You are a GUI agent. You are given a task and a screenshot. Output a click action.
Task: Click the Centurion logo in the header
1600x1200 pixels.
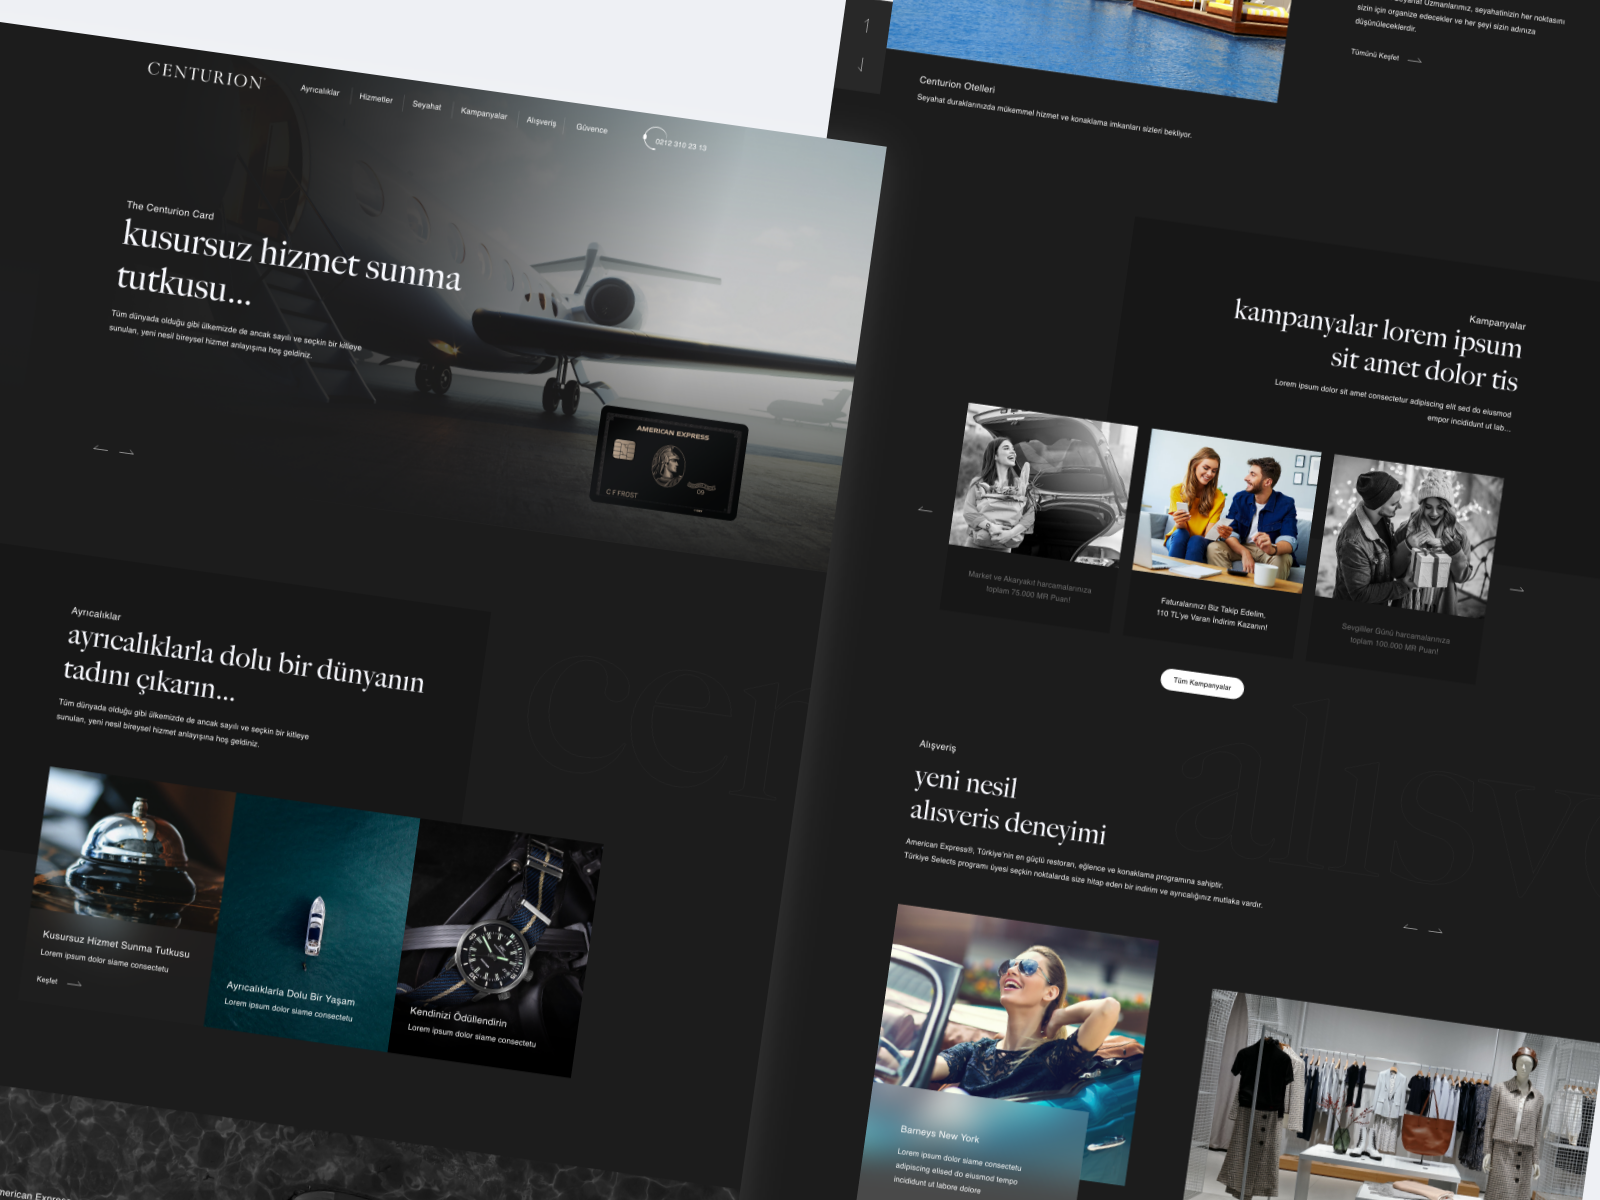pos(206,75)
